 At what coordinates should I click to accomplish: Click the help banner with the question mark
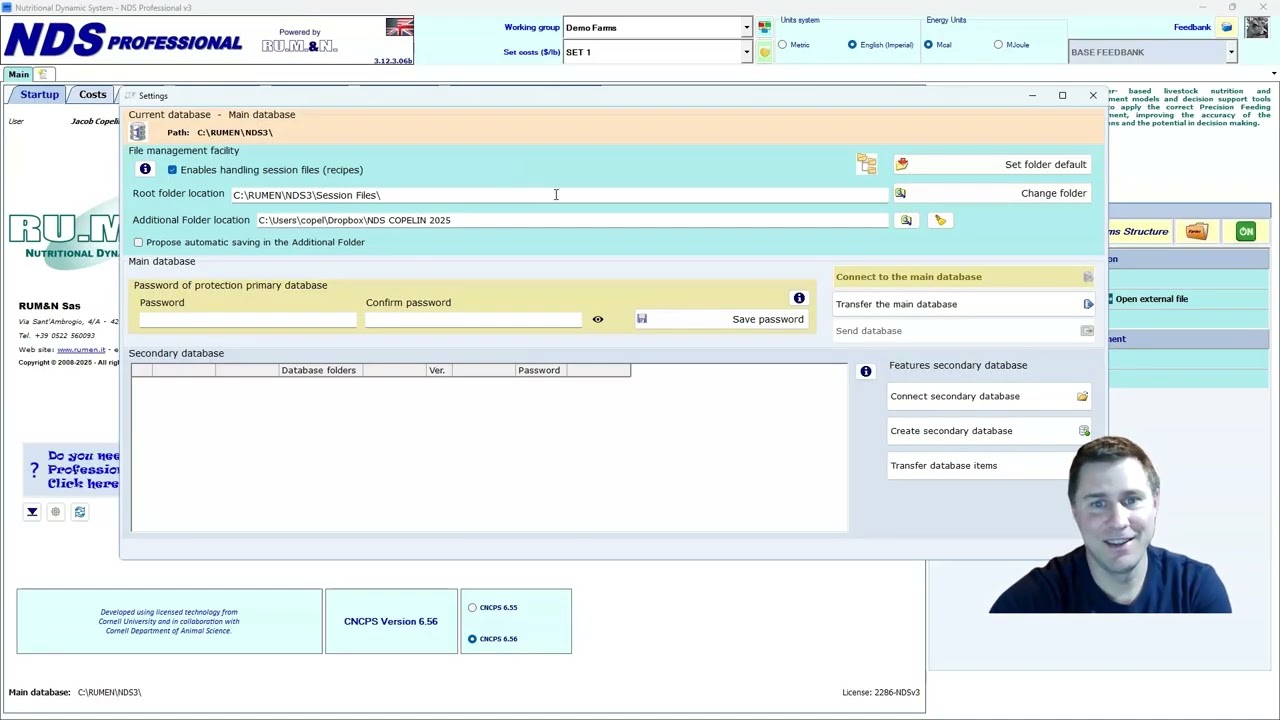(72, 469)
